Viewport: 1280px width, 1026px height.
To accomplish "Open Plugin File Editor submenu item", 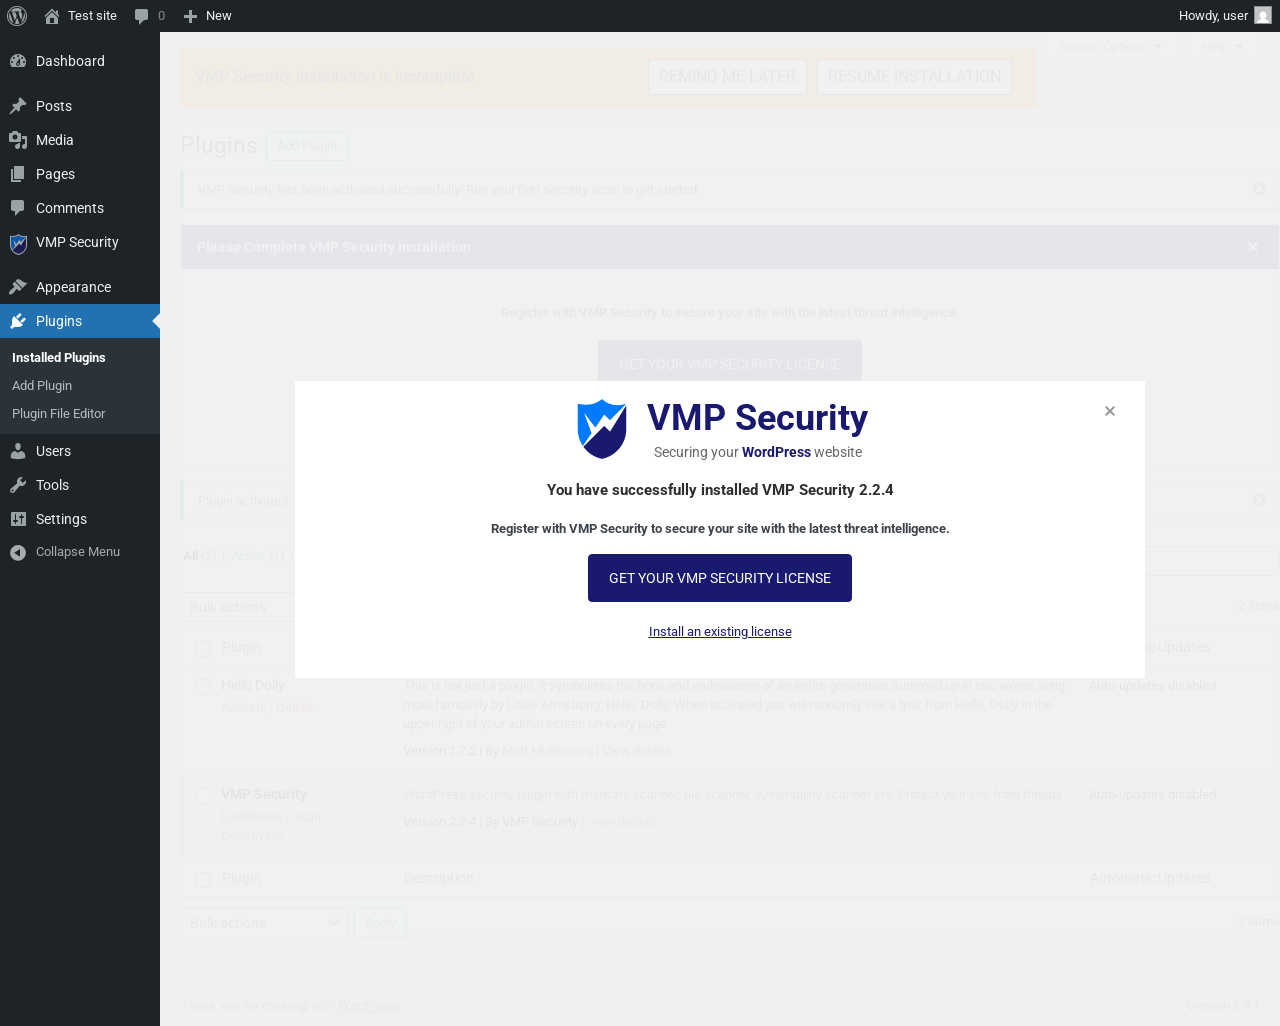I will point(58,414).
